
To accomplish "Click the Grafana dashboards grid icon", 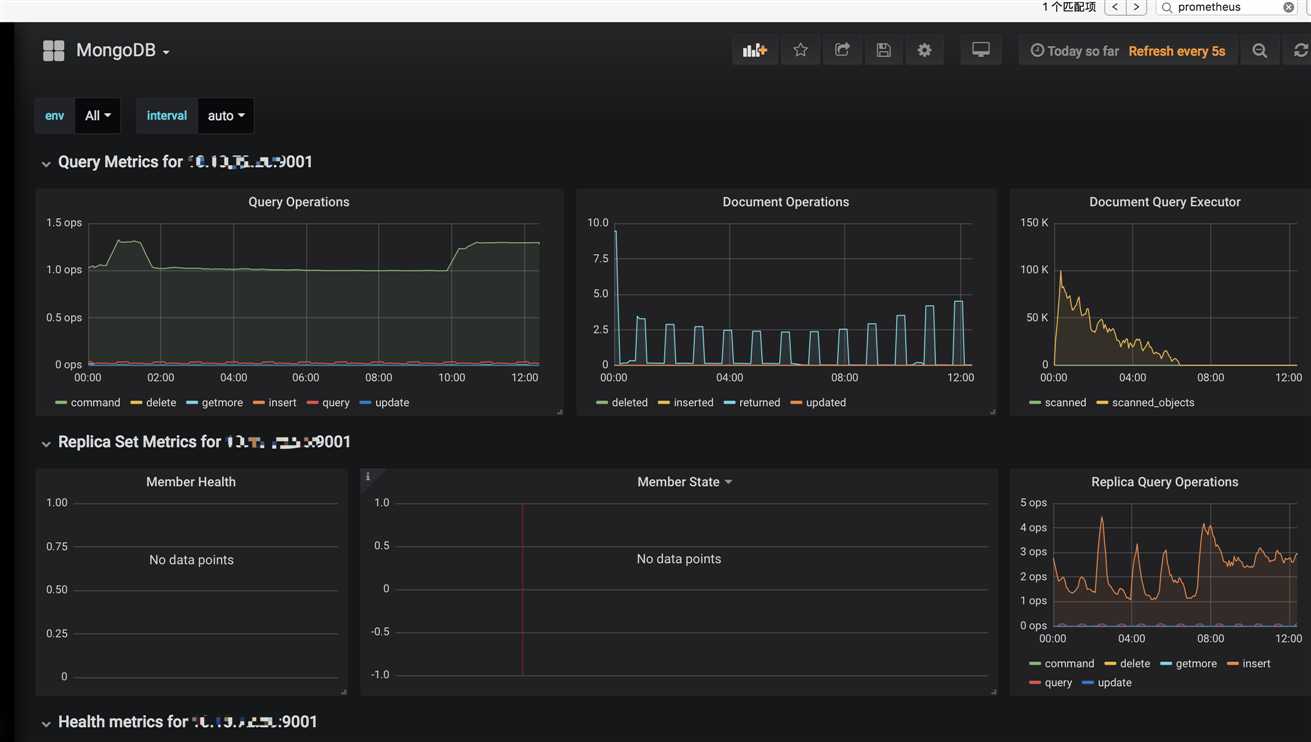I will [x=54, y=51].
